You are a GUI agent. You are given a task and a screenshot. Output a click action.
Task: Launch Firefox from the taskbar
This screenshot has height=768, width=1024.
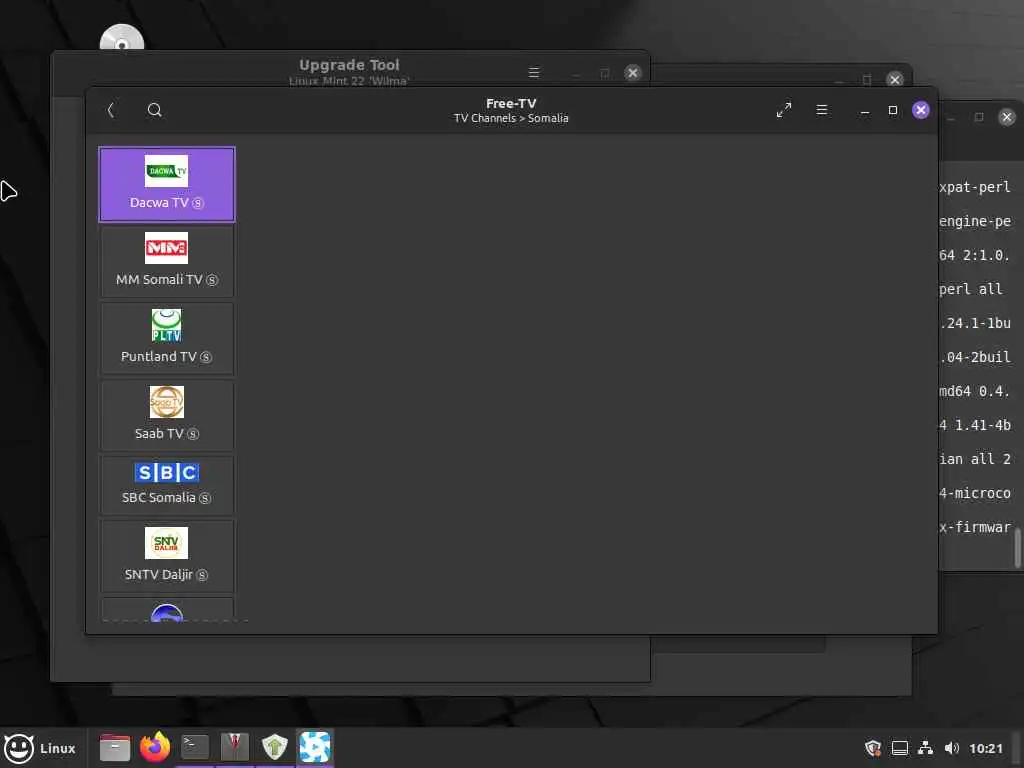[x=155, y=748]
